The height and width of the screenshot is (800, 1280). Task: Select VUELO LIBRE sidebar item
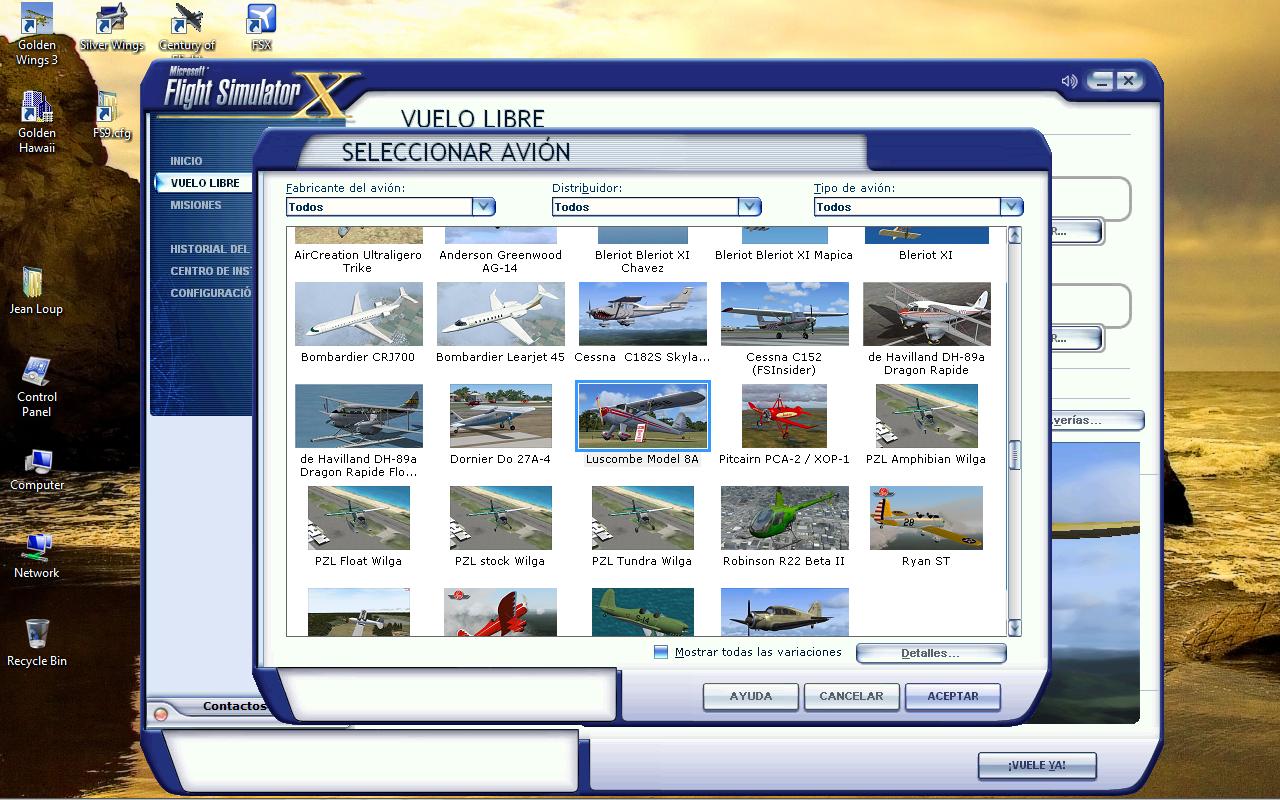point(205,183)
